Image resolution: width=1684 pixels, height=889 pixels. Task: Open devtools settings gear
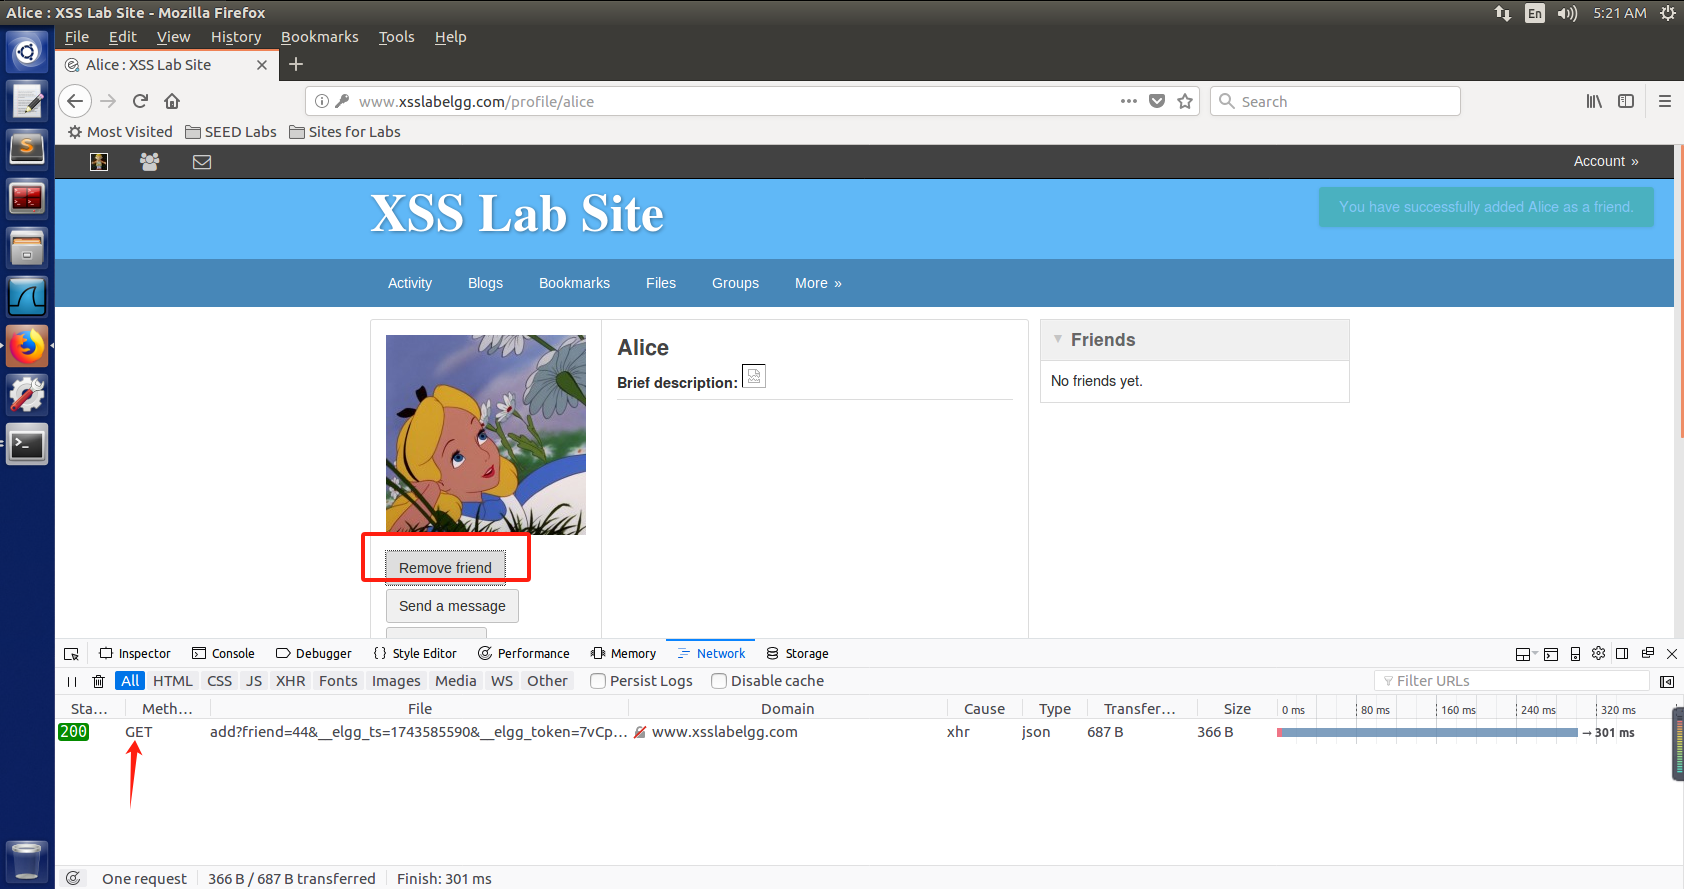click(x=1598, y=653)
